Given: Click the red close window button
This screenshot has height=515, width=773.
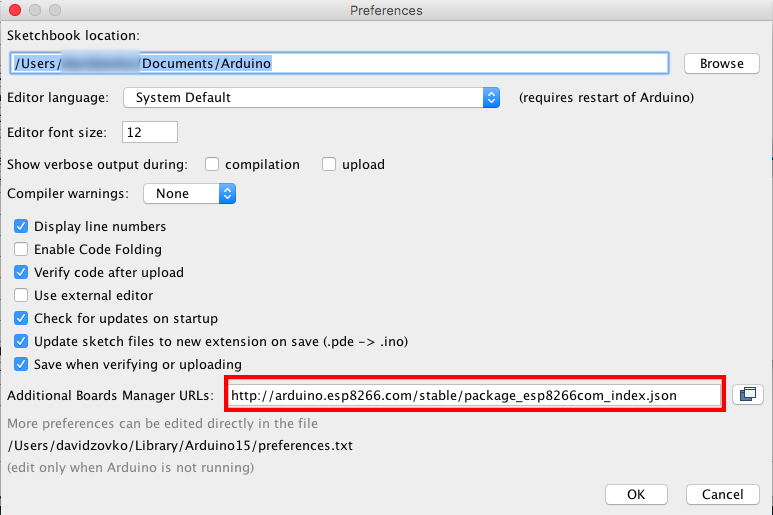Looking at the screenshot, I should click(14, 10).
